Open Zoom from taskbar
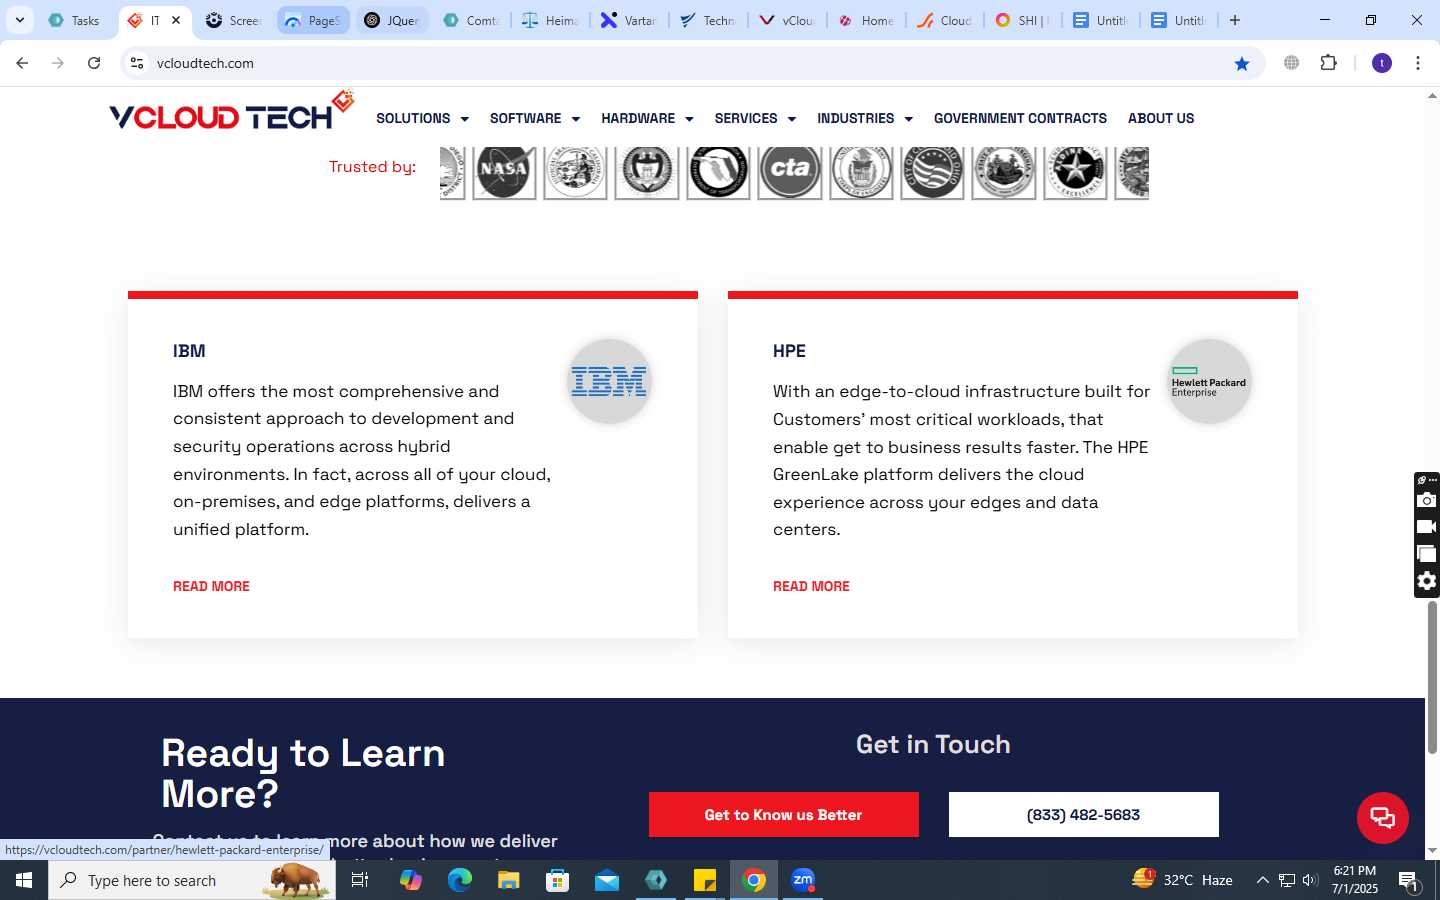Image resolution: width=1440 pixels, height=900 pixels. [x=803, y=880]
